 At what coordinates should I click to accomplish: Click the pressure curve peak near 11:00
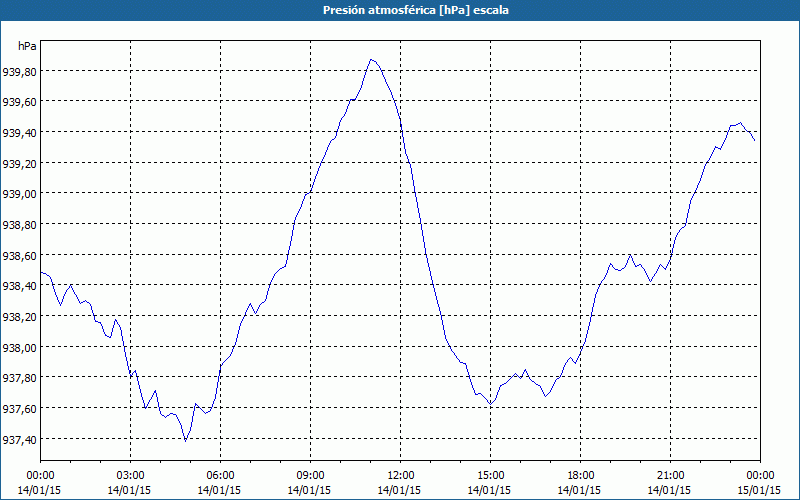click(x=371, y=59)
